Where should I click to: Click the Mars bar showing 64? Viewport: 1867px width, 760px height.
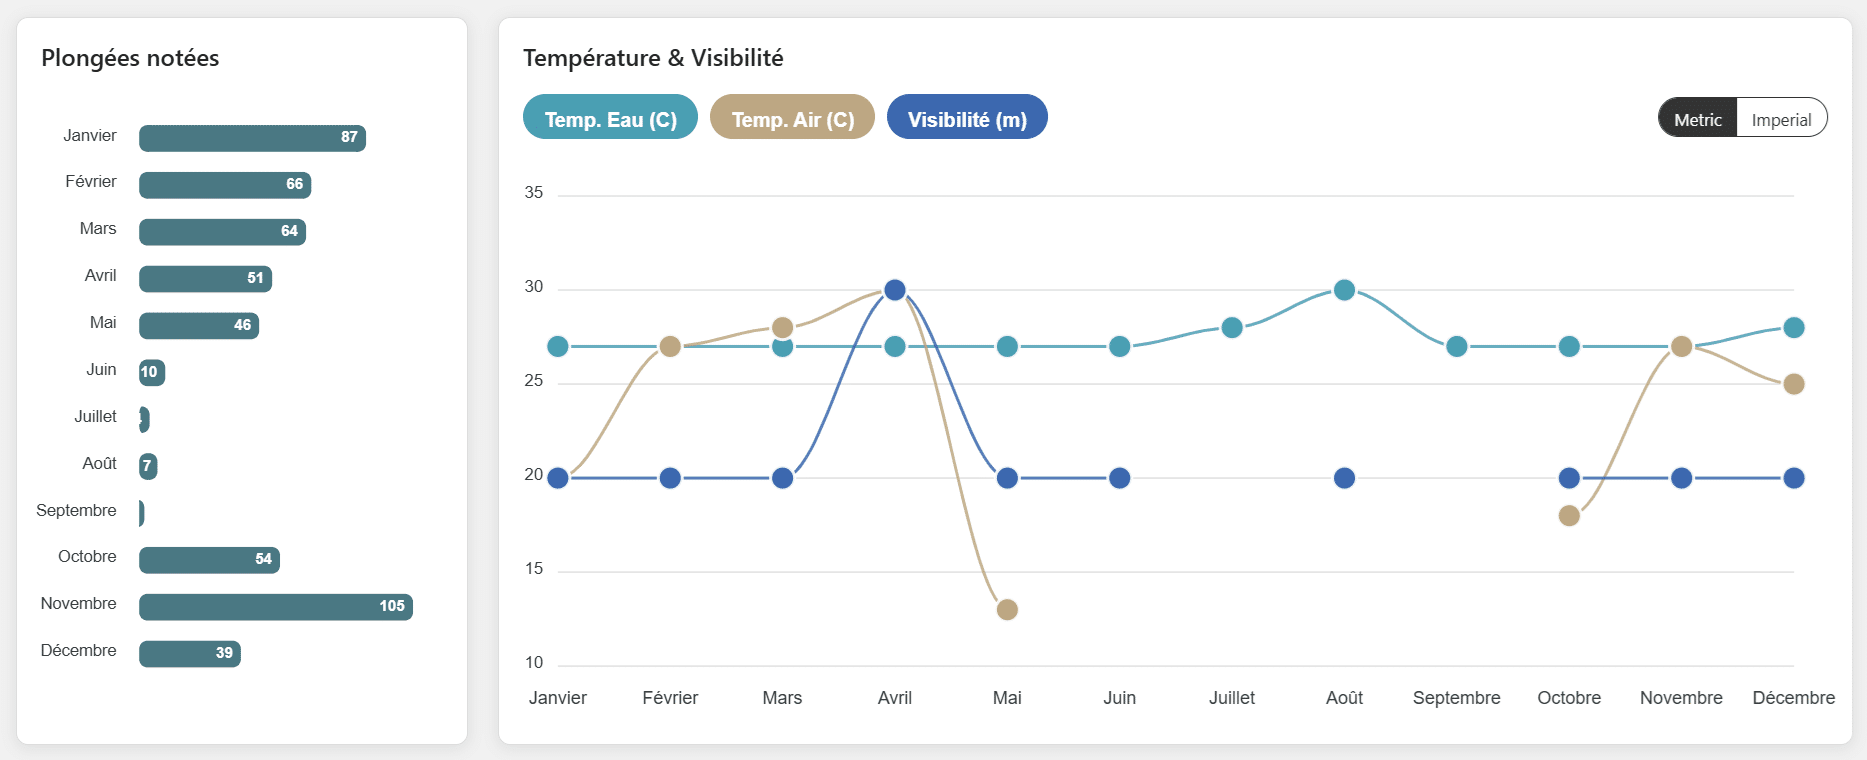(222, 231)
